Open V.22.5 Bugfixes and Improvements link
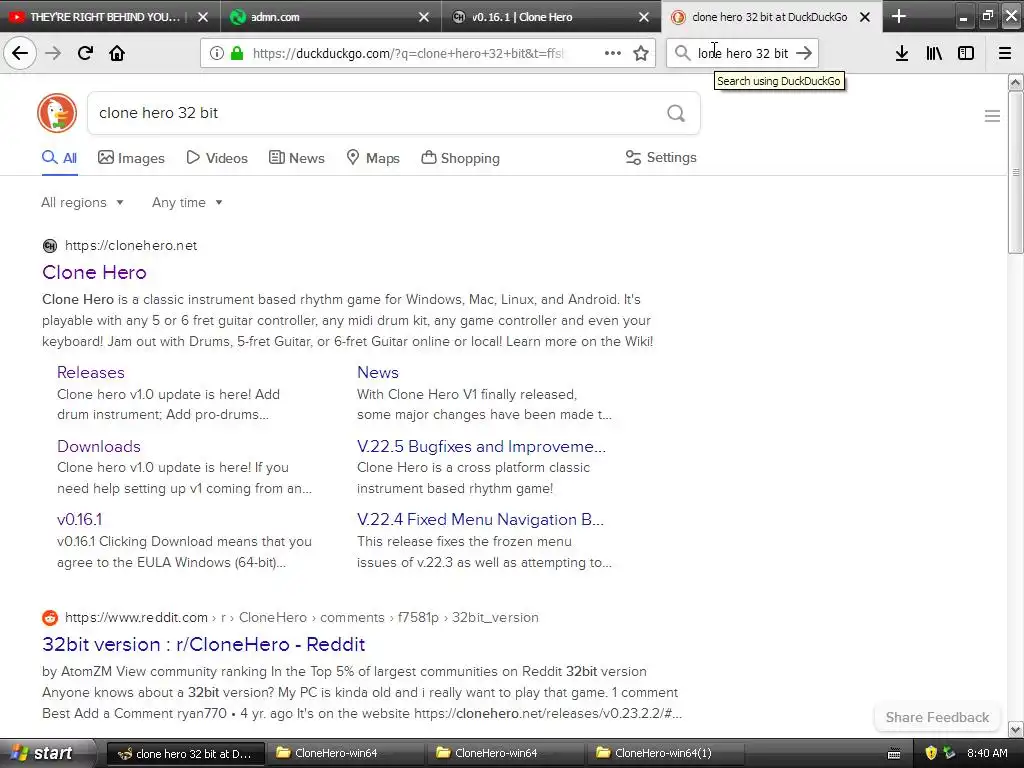1024x768 pixels. pyautogui.click(x=481, y=446)
